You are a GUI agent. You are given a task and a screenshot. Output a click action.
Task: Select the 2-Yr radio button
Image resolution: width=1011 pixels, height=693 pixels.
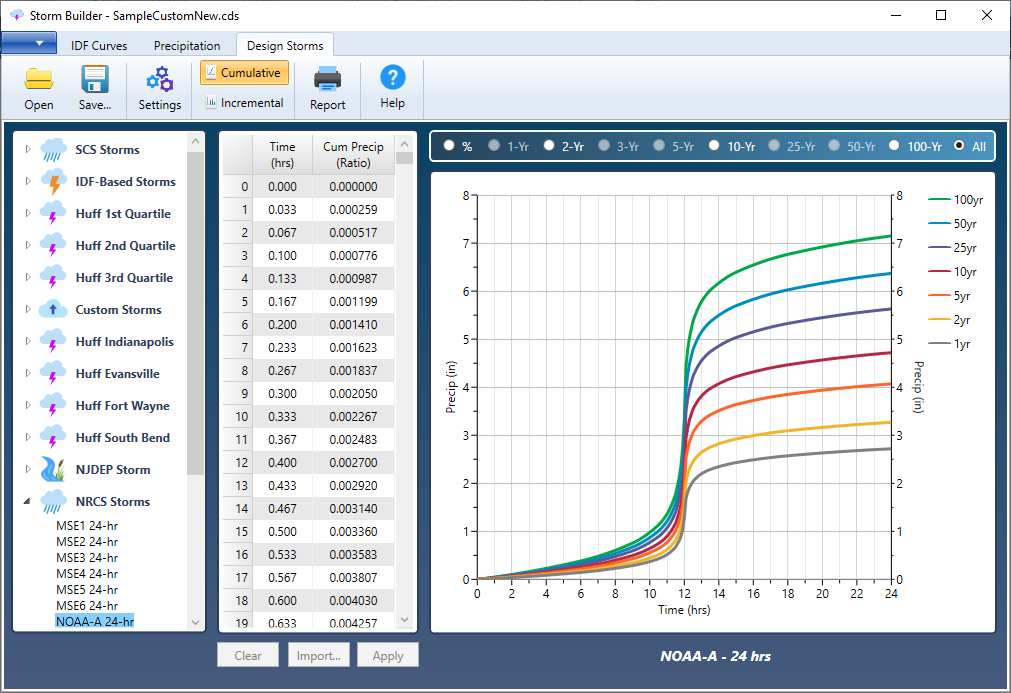(x=549, y=146)
